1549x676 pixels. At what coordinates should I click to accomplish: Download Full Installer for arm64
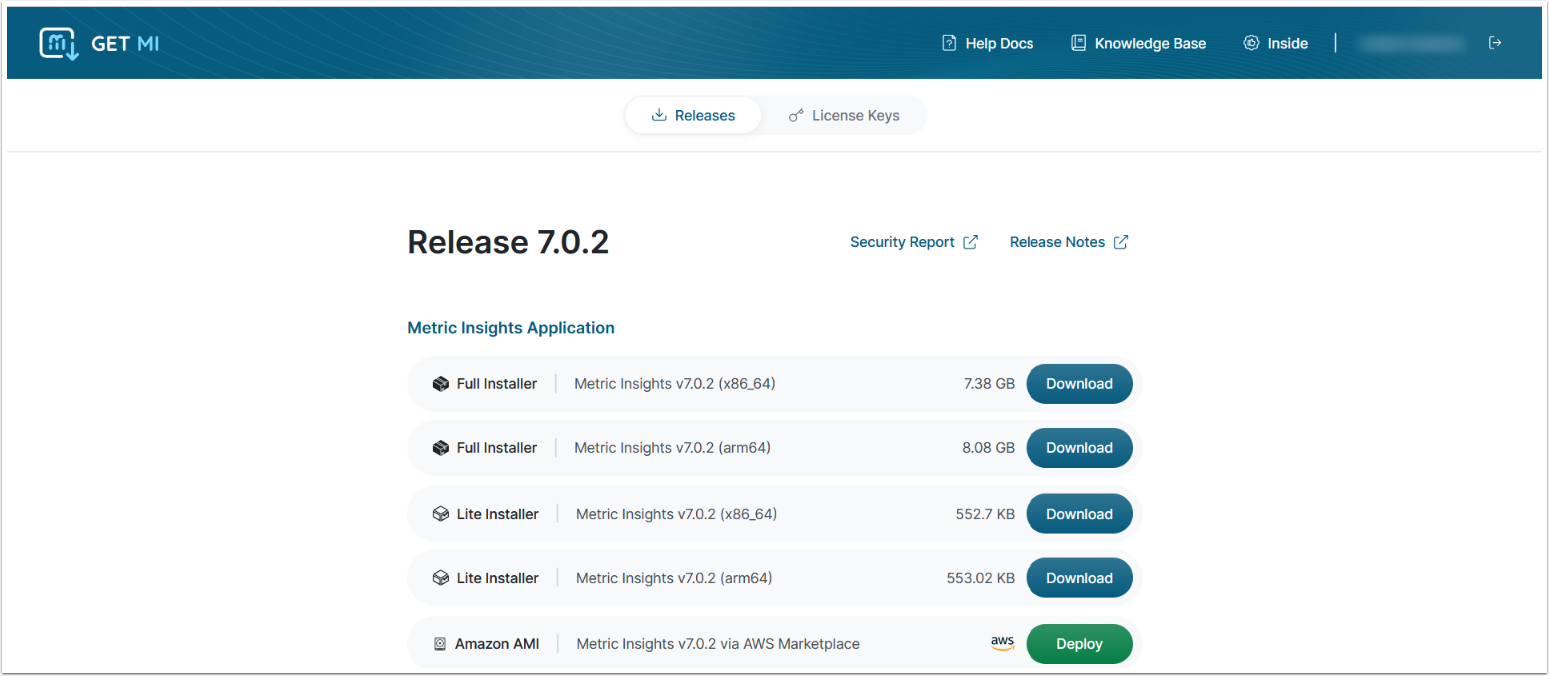click(x=1079, y=448)
